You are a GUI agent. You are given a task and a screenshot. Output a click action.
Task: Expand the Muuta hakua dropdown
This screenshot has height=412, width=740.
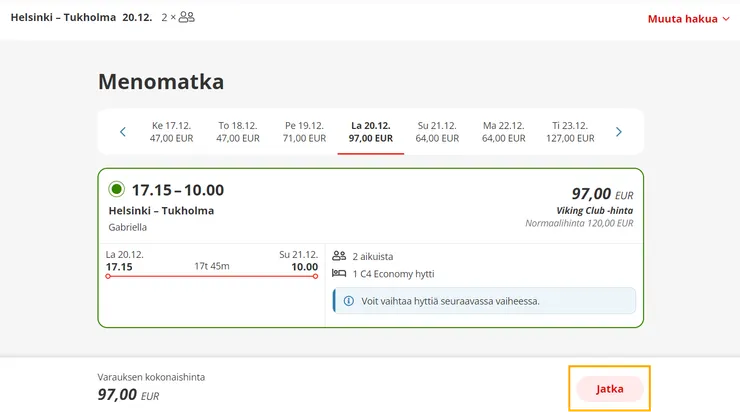pos(689,19)
